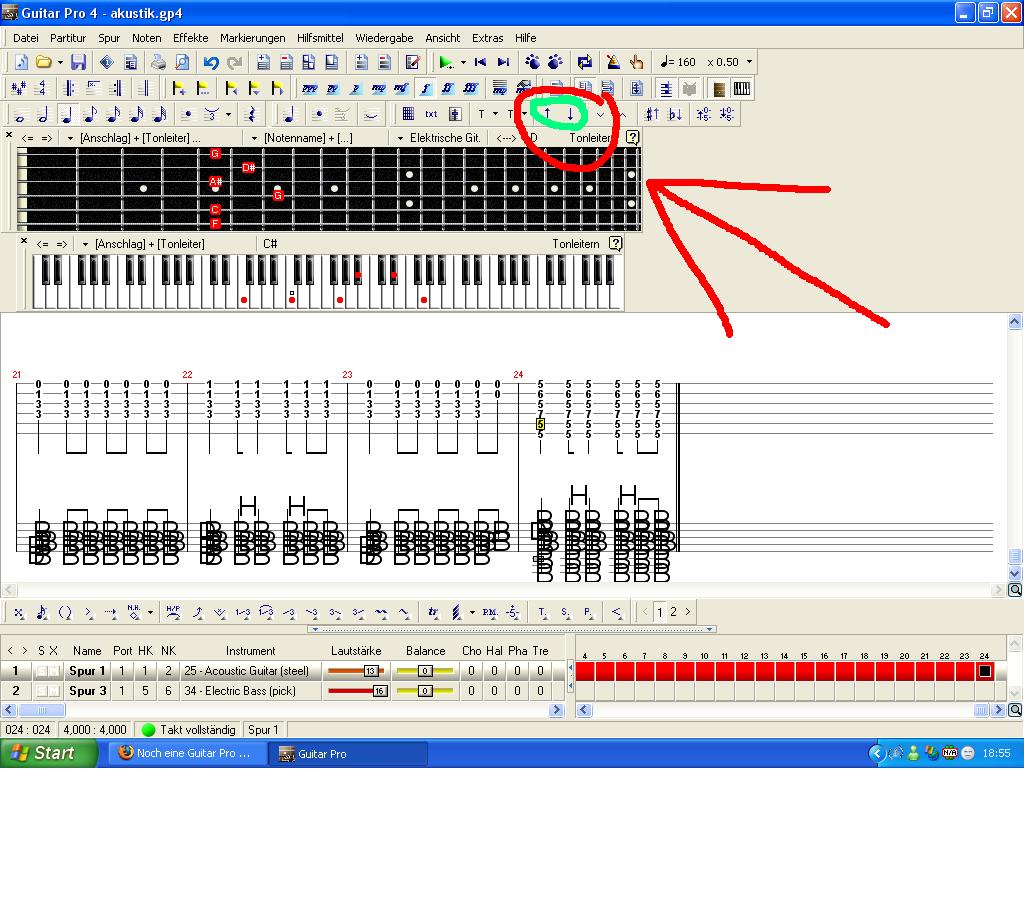Insert a repeat open bar sign
This screenshot has width=1024, height=908.
click(x=69, y=88)
